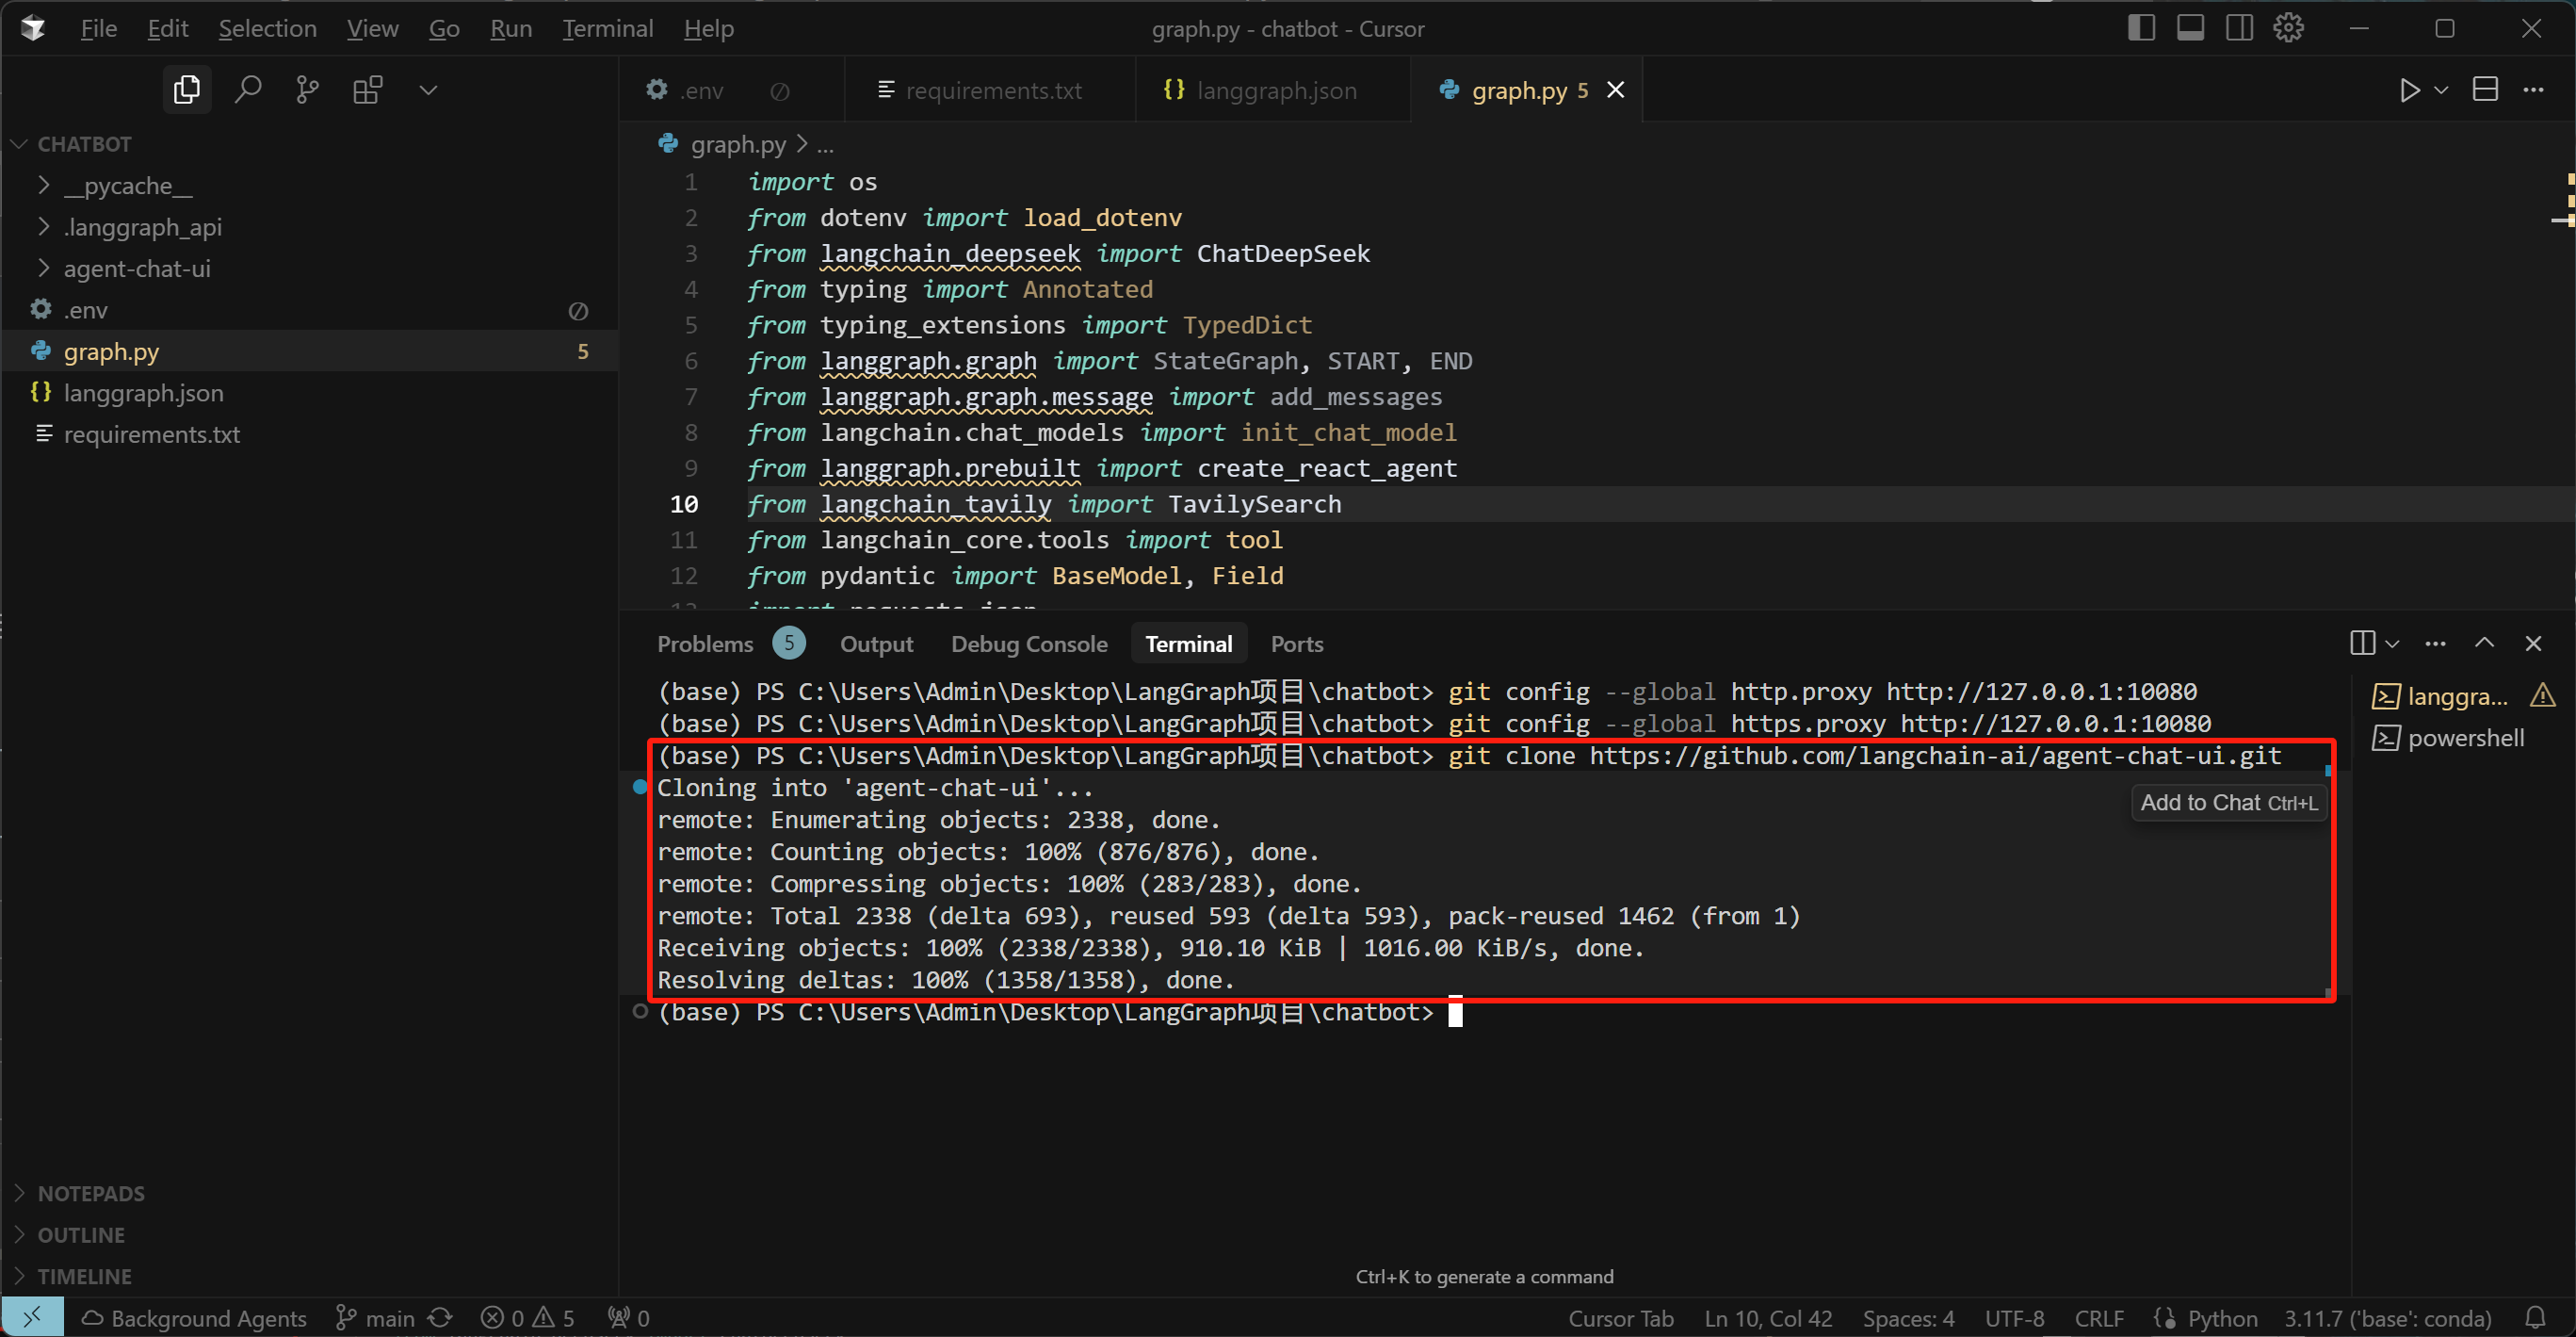This screenshot has height=1337, width=2576.
Task: Expand the agent-chat-ui folder
Action: (310, 268)
